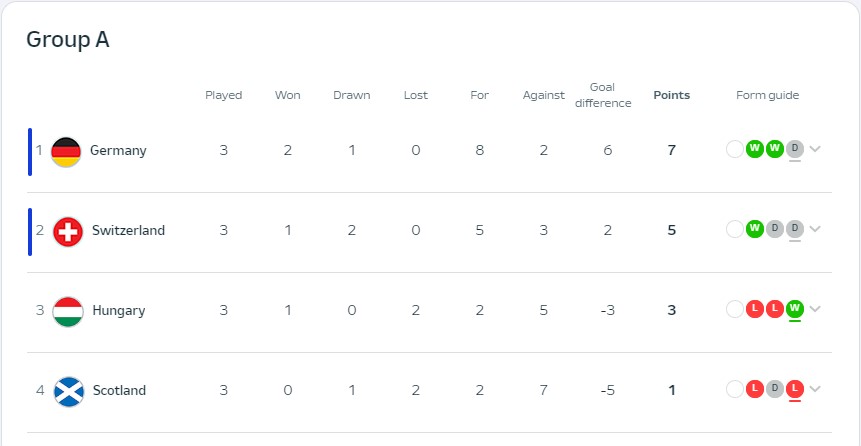Click the Points column header
Image resolution: width=861 pixels, height=446 pixels.
pos(671,96)
